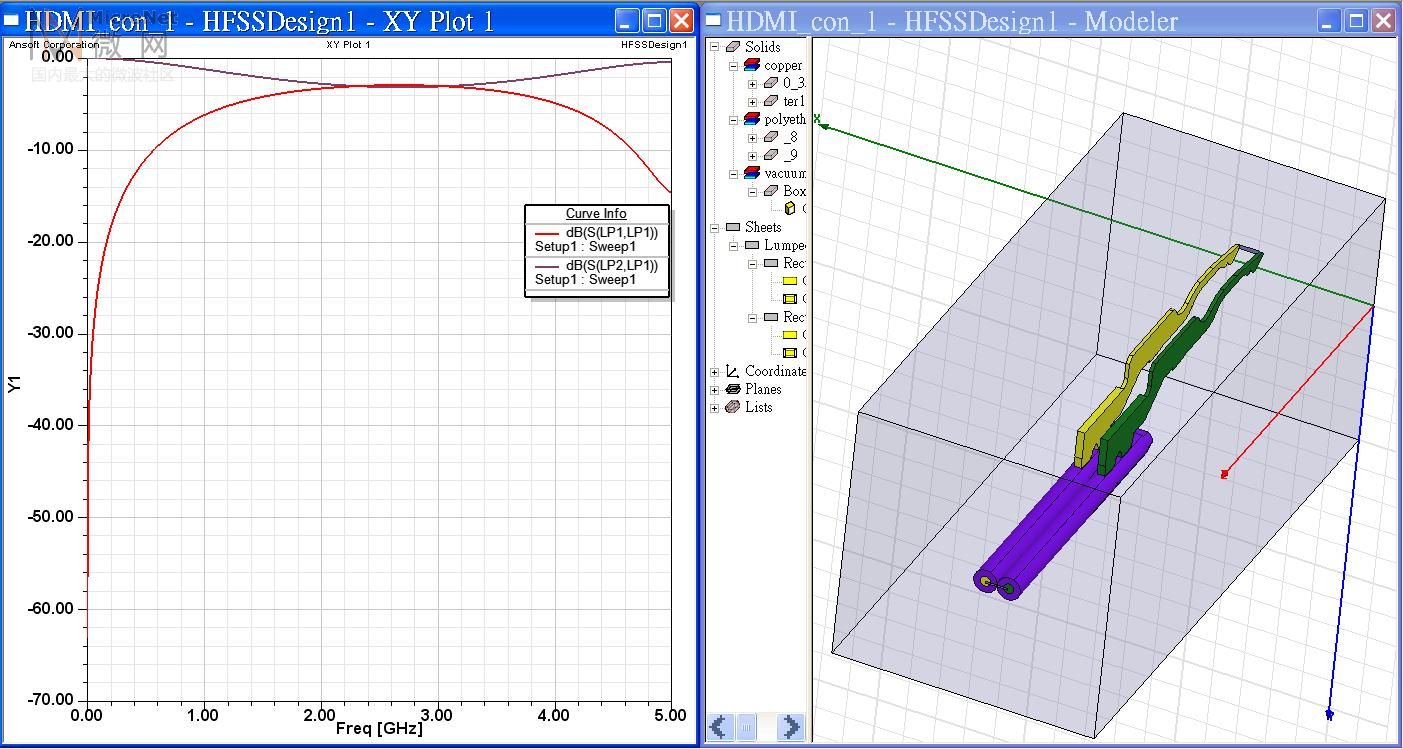Screen dimensions: 1403x749
Task: Collapse the polyethylene node
Action: (x=733, y=119)
